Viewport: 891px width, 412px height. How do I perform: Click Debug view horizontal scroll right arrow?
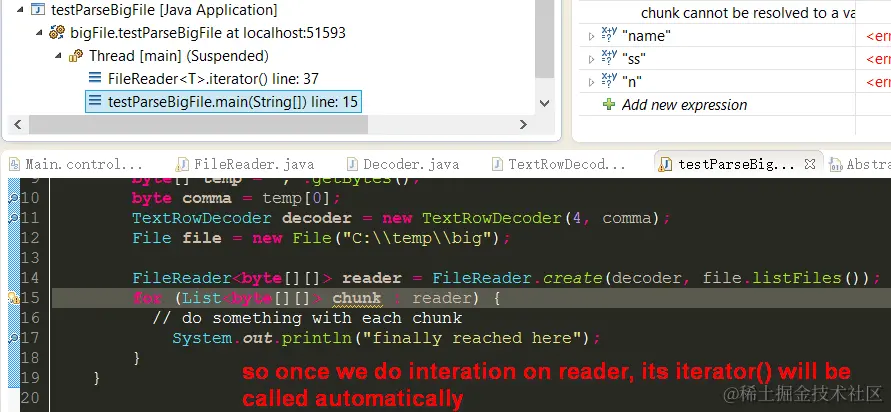523,124
